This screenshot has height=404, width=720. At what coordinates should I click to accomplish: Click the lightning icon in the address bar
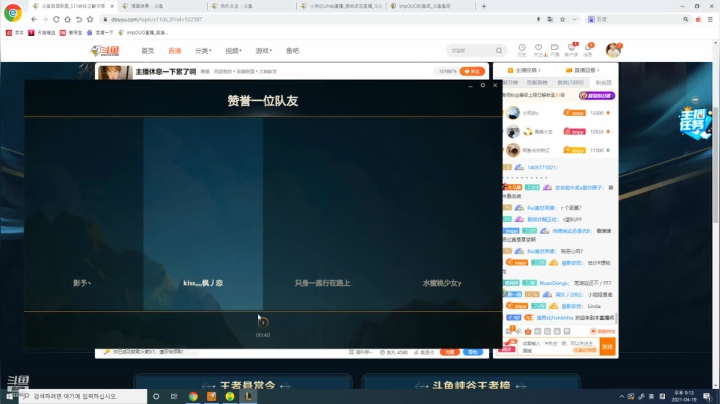[x=539, y=19]
